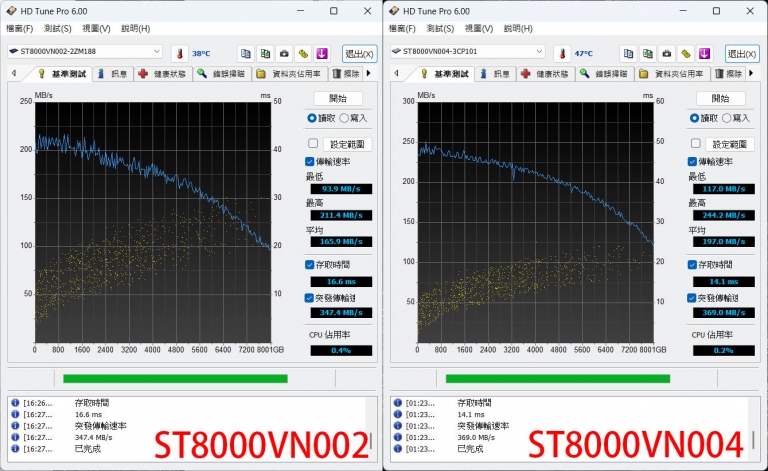Viewport: 768px width, 471px height.
Task: Open options icon in right window toolbar
Action: pos(686,53)
